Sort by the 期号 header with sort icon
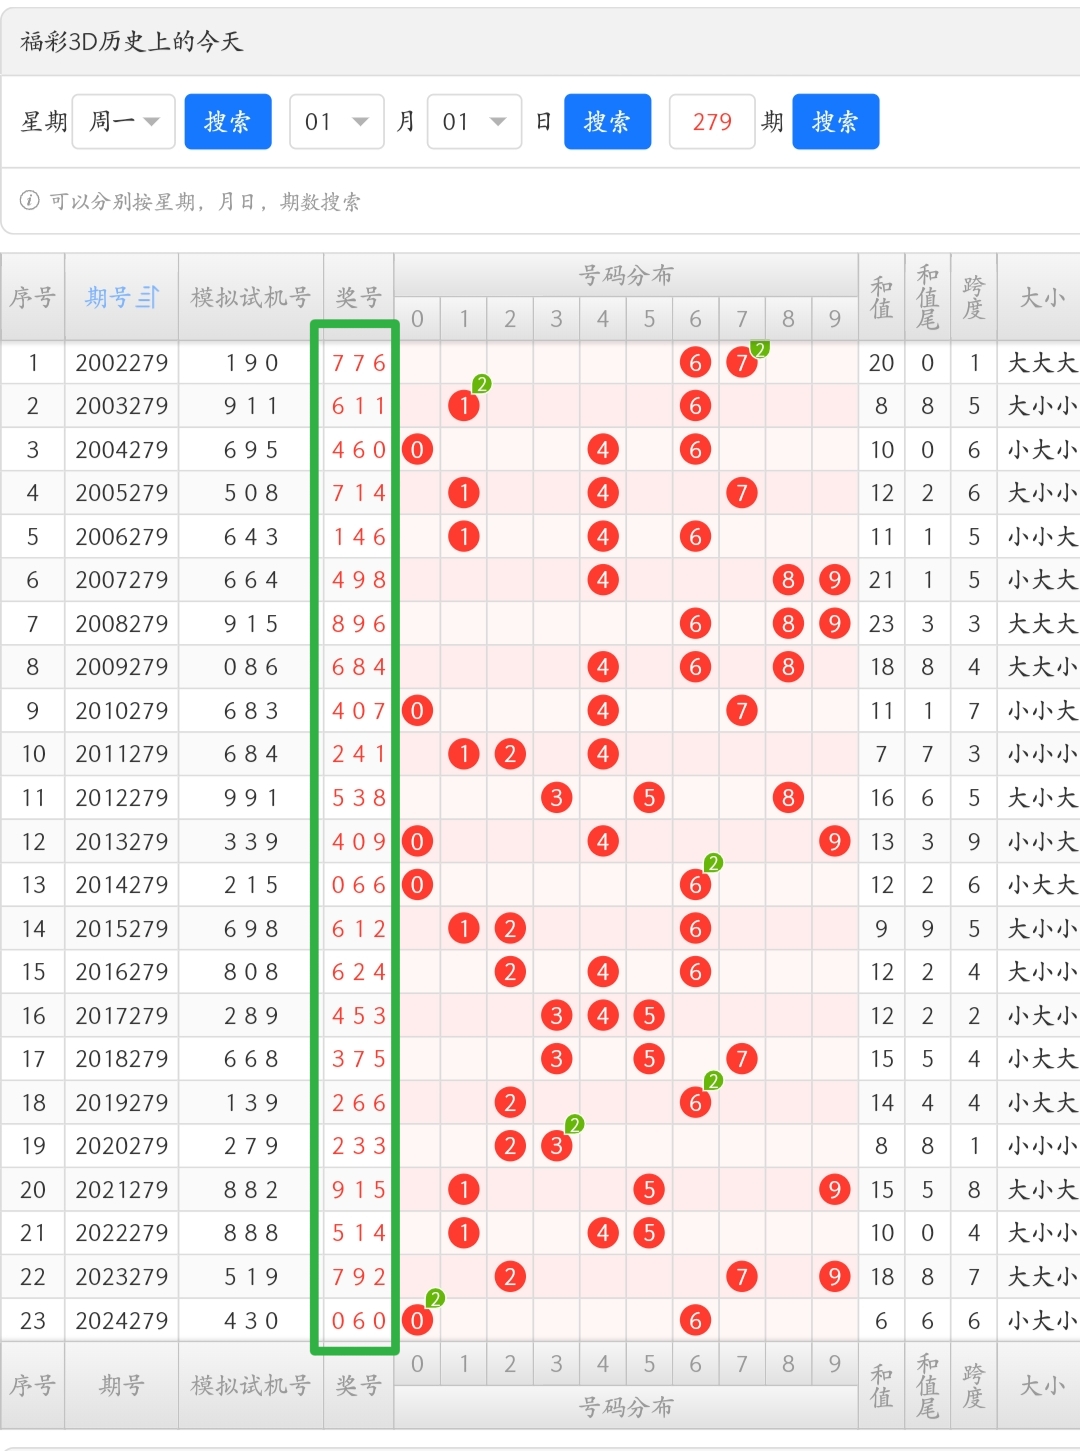The image size is (1080, 1451). tap(122, 297)
